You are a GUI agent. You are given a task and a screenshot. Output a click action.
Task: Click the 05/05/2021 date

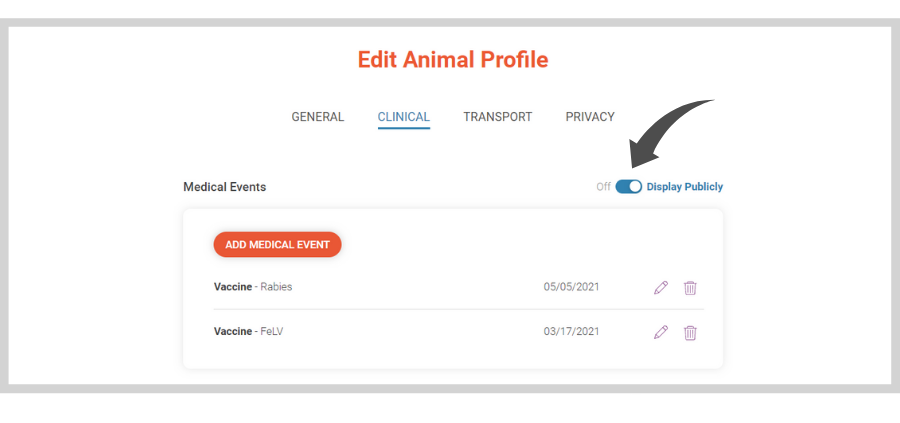click(571, 287)
